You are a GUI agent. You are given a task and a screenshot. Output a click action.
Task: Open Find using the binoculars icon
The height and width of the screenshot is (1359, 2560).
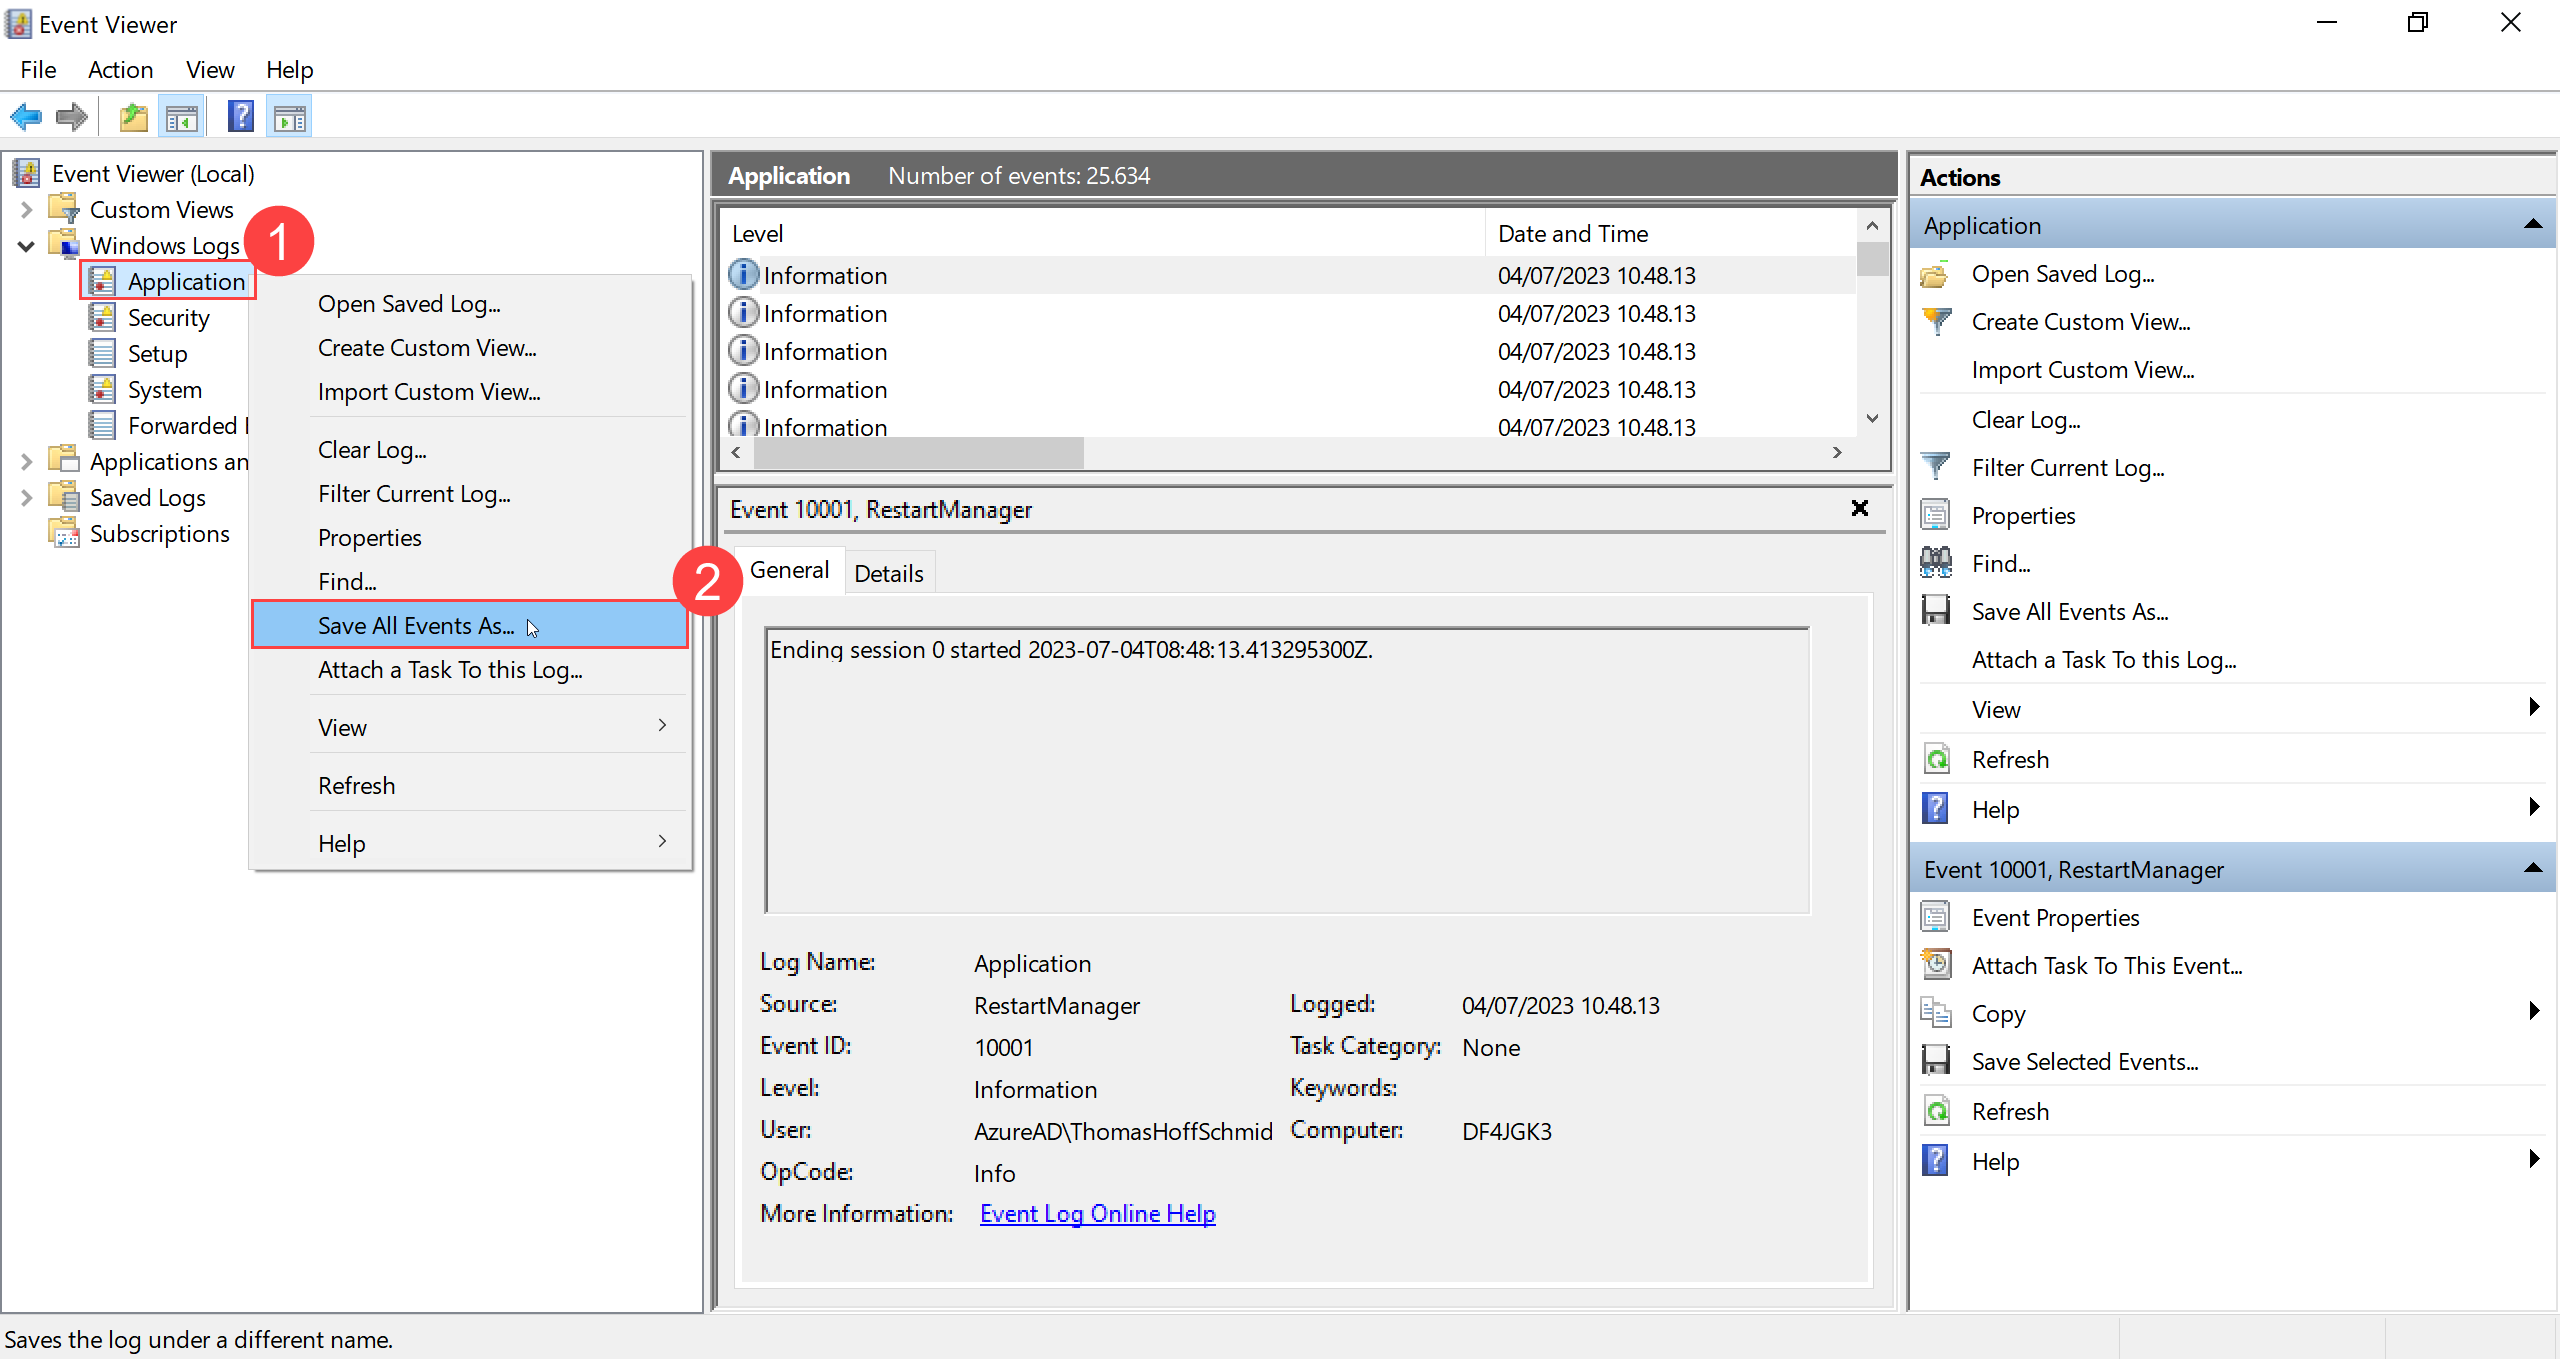click(1937, 562)
